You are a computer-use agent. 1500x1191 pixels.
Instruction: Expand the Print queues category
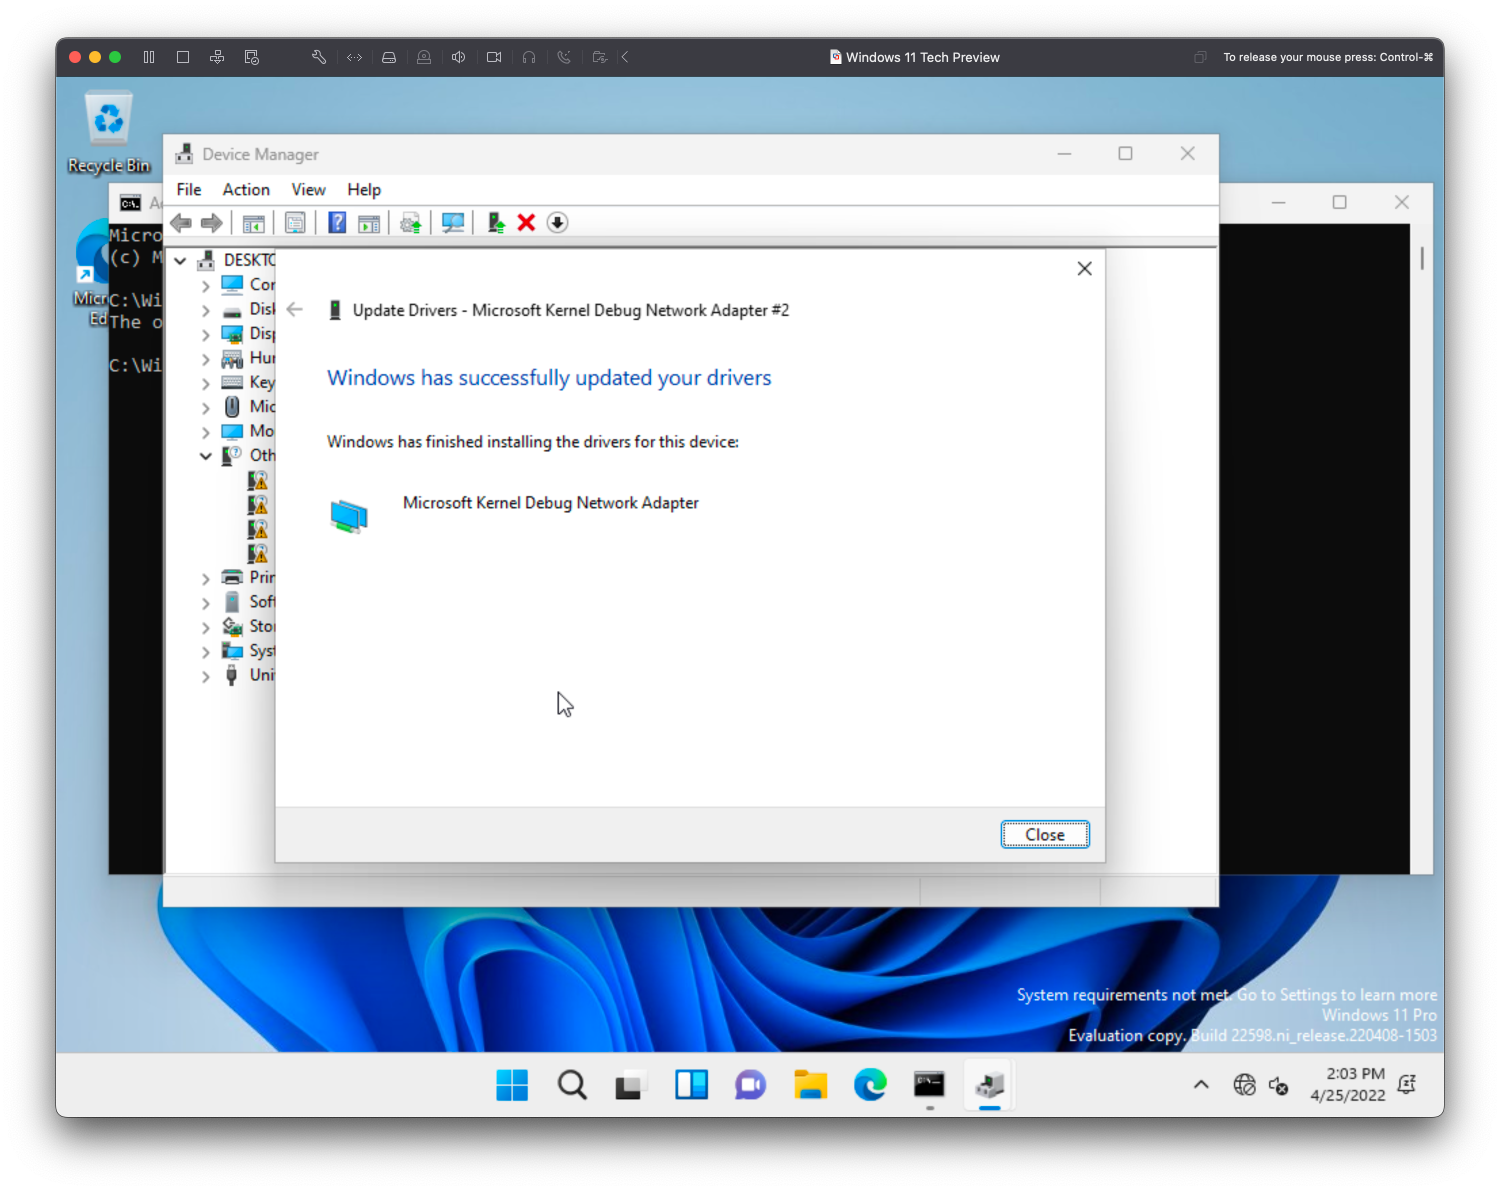[x=206, y=578]
